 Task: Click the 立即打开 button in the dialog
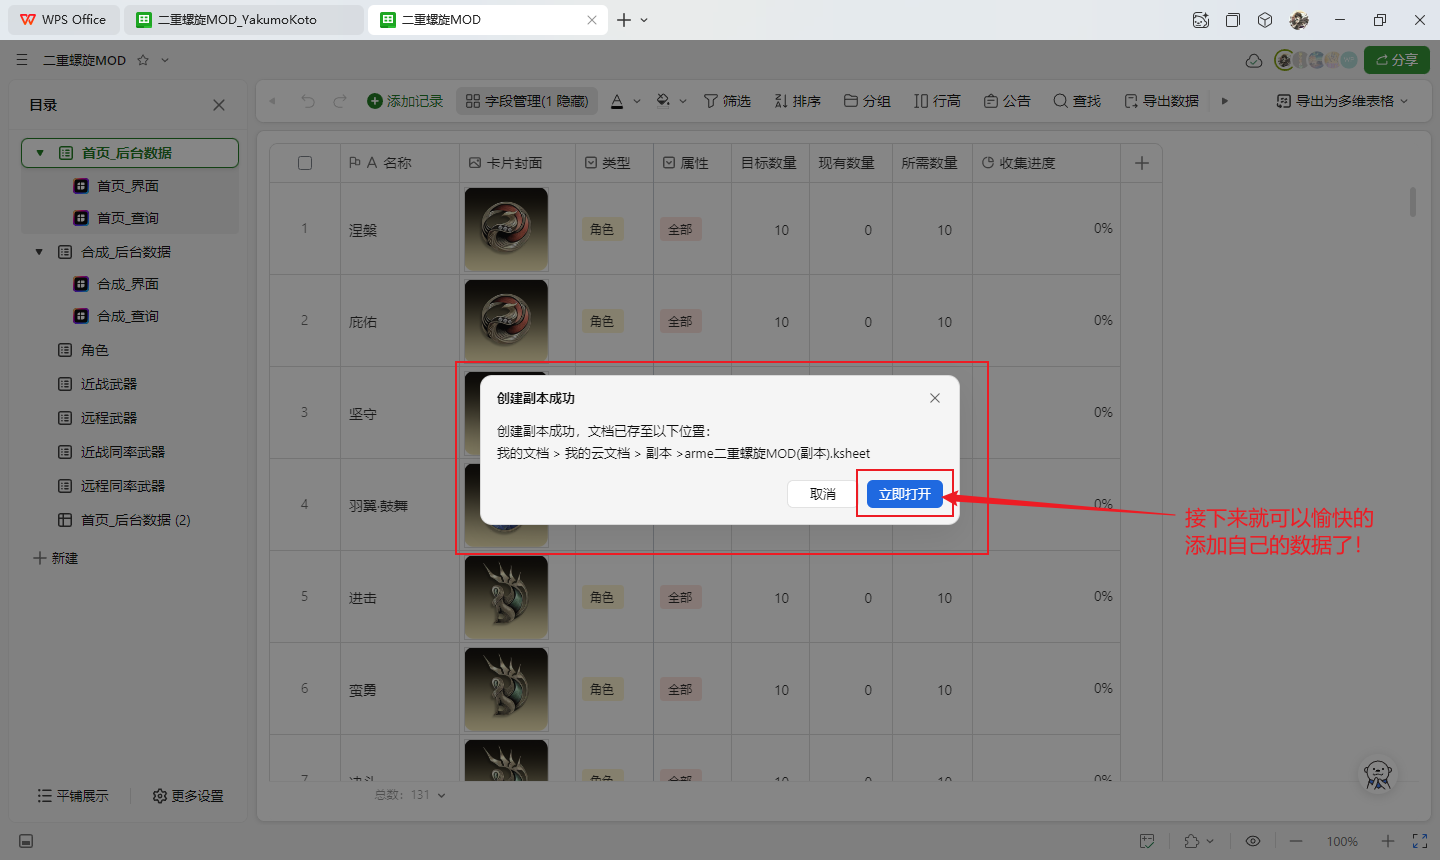pos(904,494)
